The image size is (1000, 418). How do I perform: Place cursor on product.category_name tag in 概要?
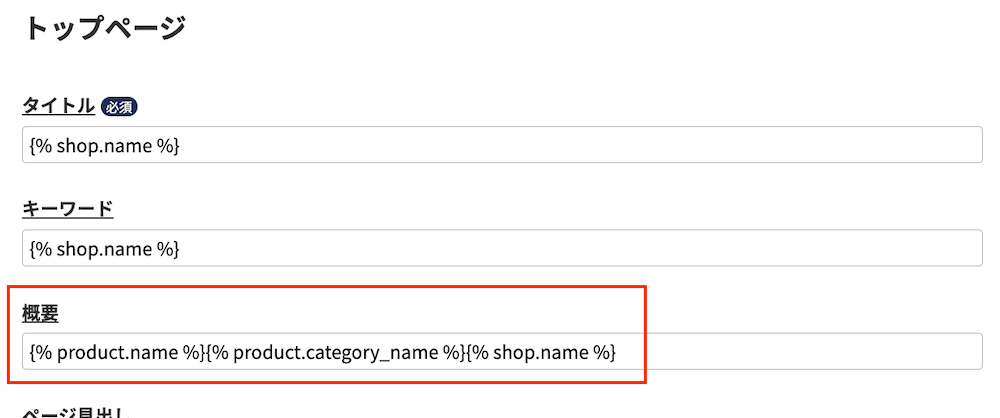(336, 352)
